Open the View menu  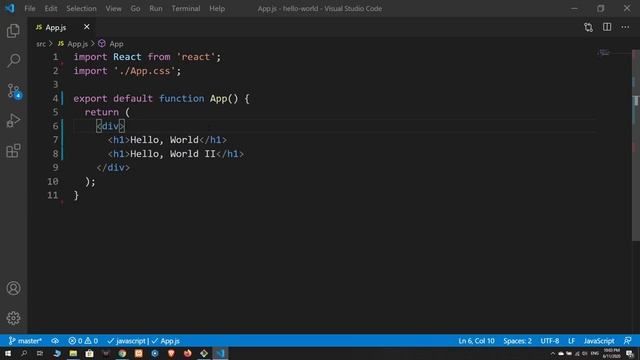pyautogui.click(x=113, y=8)
